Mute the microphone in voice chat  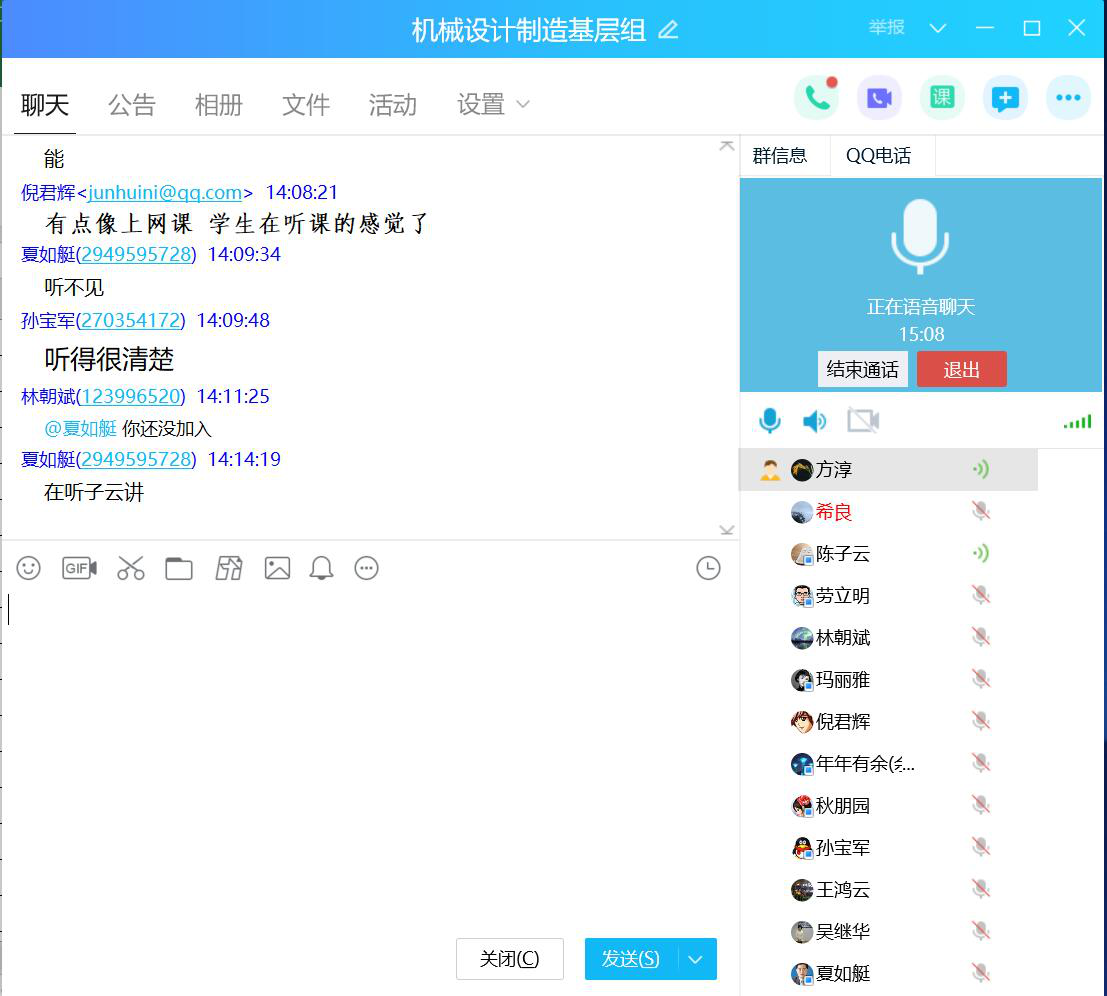(x=769, y=421)
